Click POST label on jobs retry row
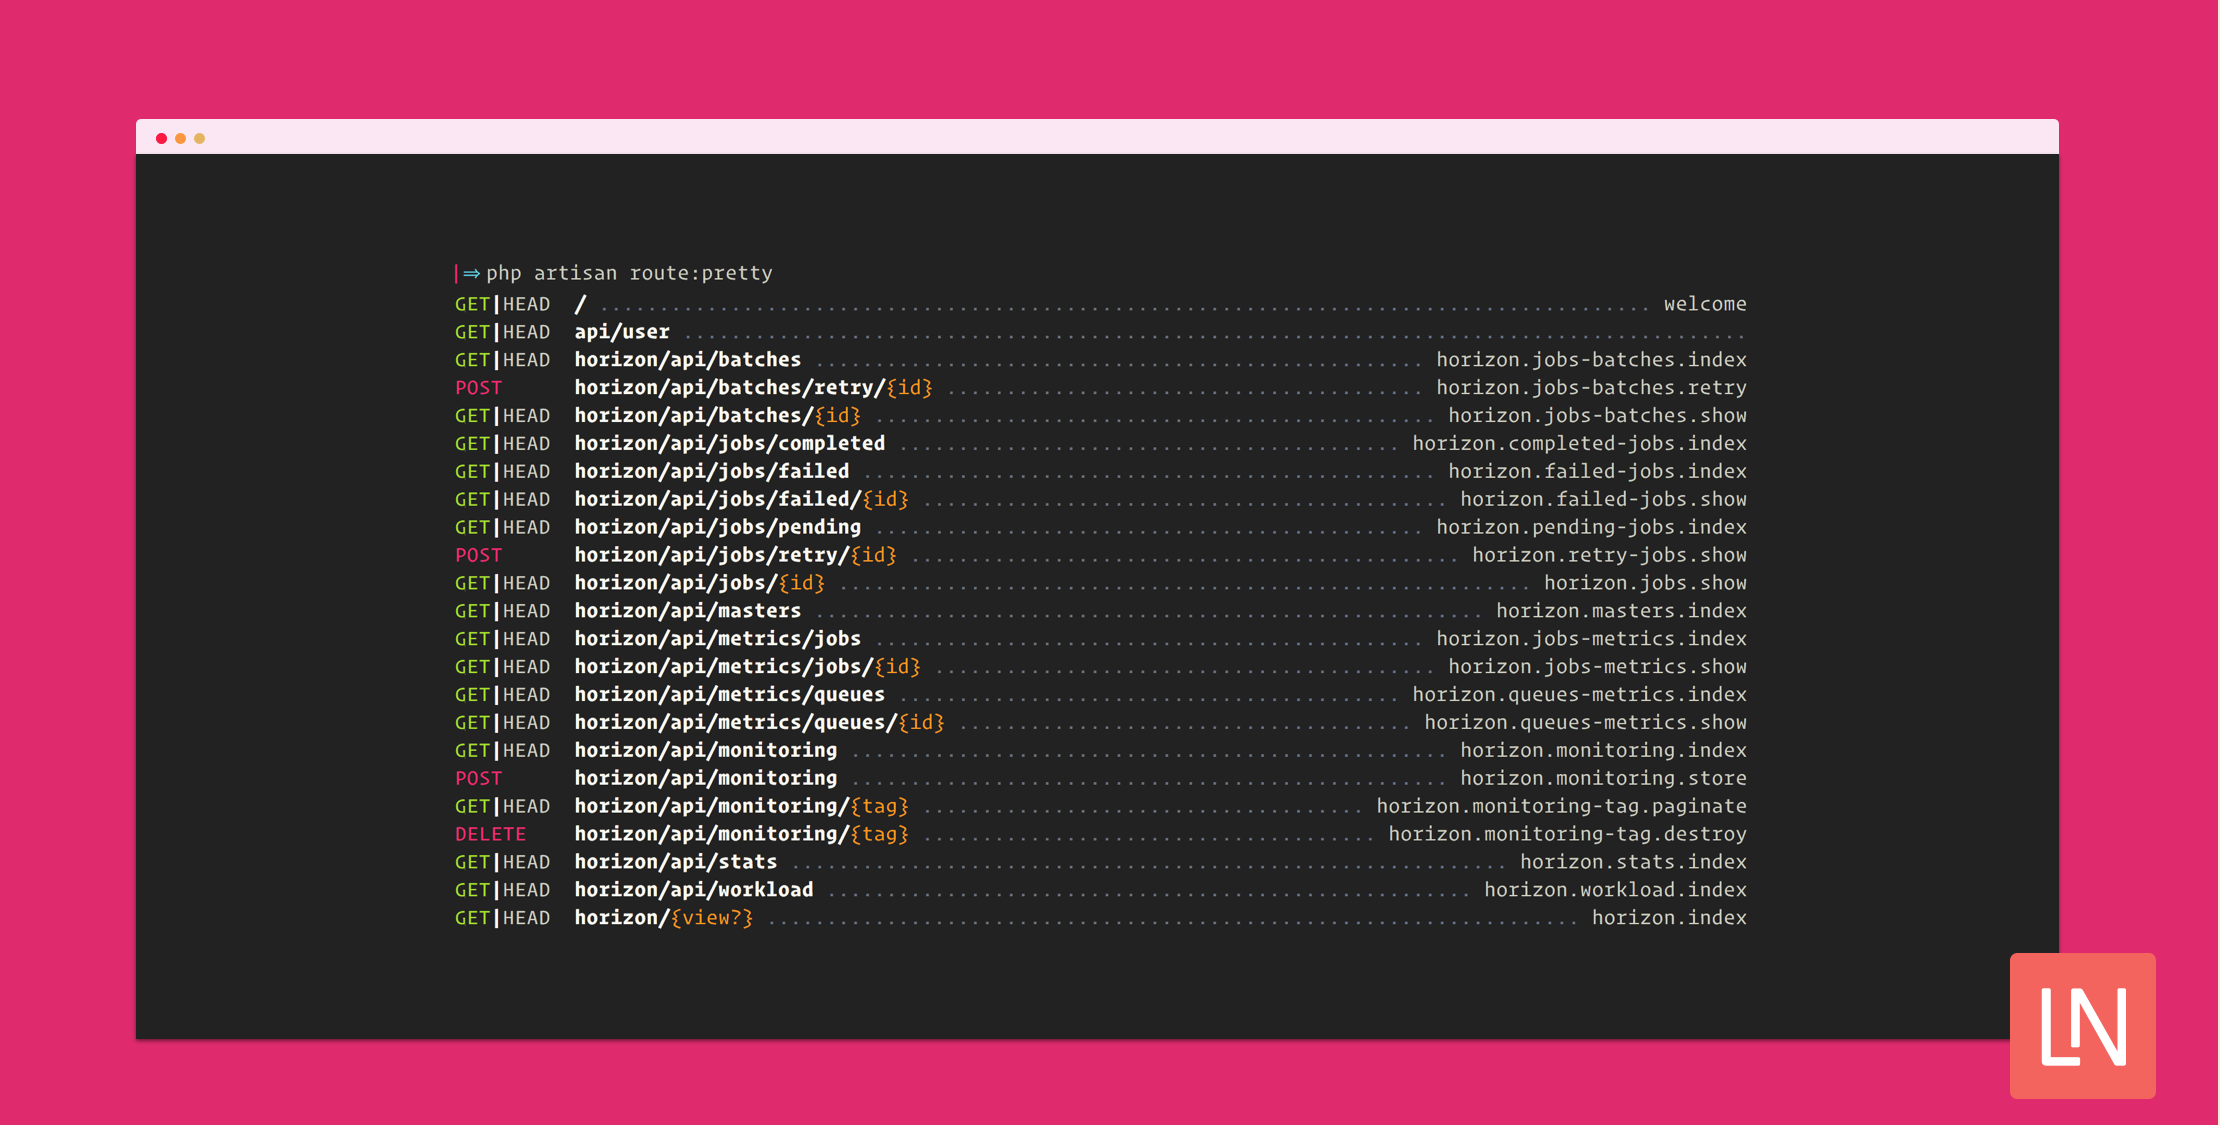The image size is (2220, 1125). click(x=479, y=555)
